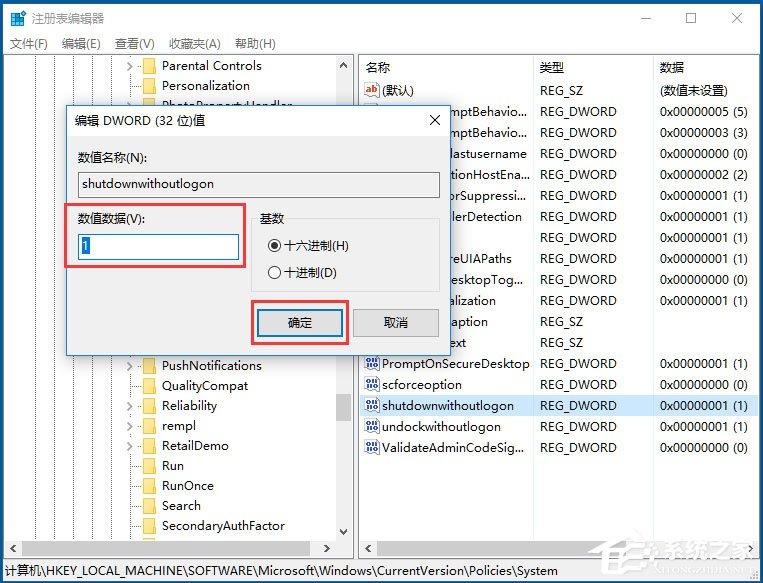Select the scforceoption value name

click(x=422, y=384)
